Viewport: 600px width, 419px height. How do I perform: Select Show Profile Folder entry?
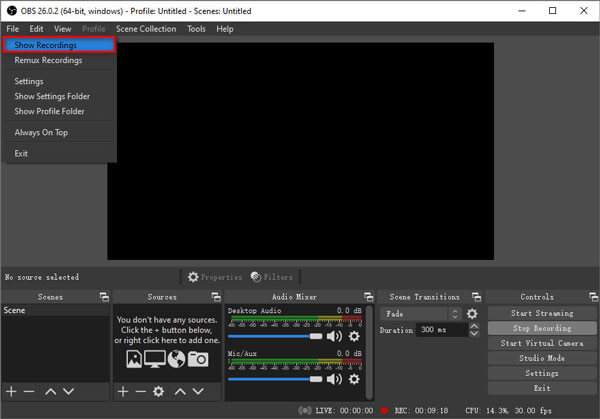(49, 111)
